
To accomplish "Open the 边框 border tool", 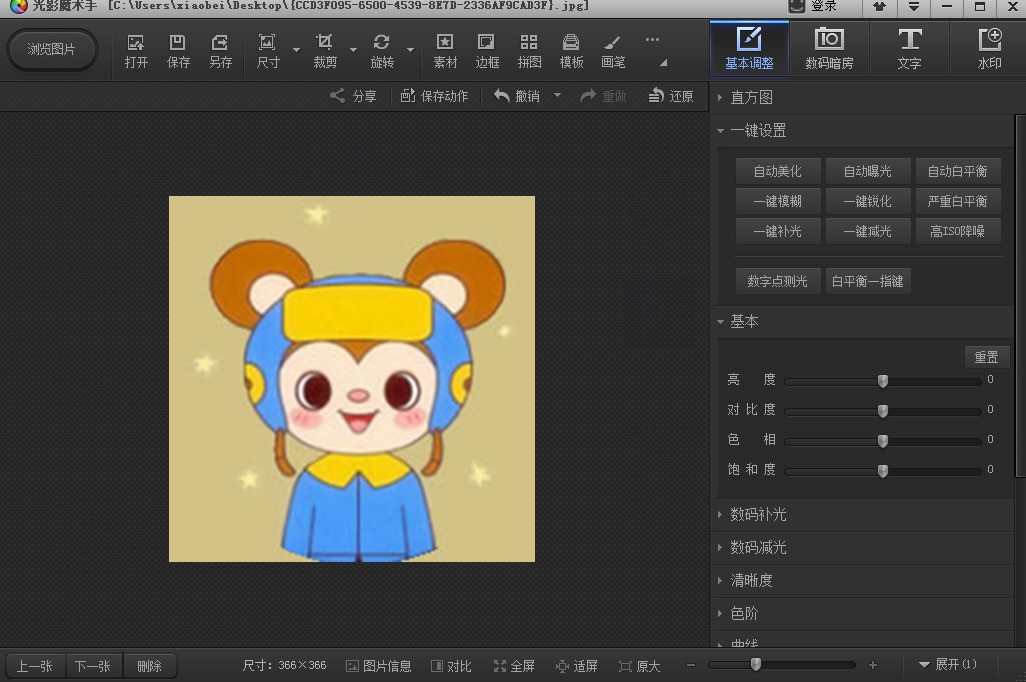I will (x=486, y=50).
